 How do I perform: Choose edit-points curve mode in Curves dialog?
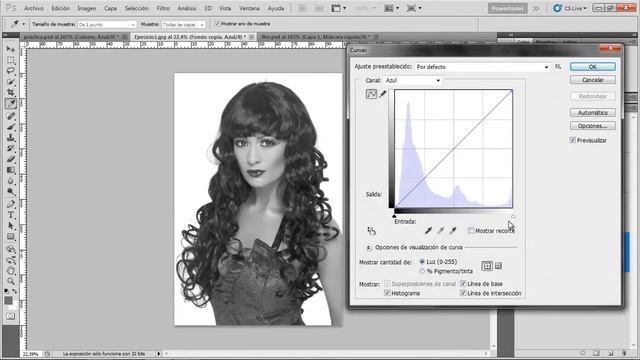coord(371,94)
